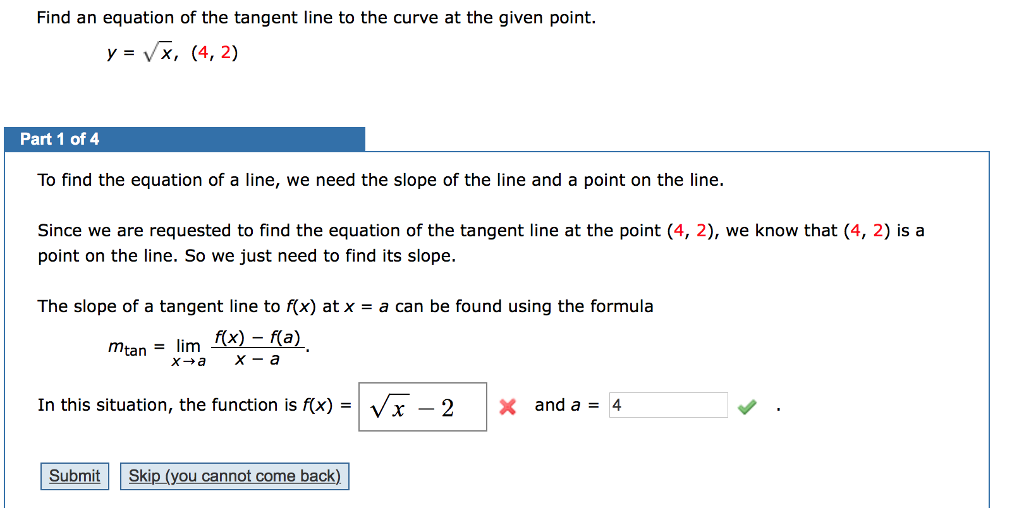This screenshot has height=508, width=1024.
Task: Click the 'and a =' label text
Action: click(x=567, y=405)
